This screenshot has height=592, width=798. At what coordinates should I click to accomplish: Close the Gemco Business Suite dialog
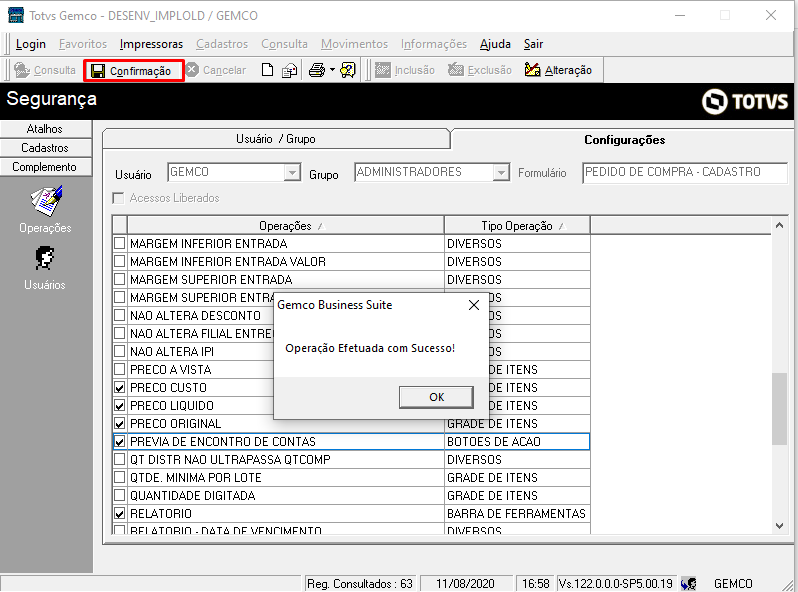(x=474, y=305)
